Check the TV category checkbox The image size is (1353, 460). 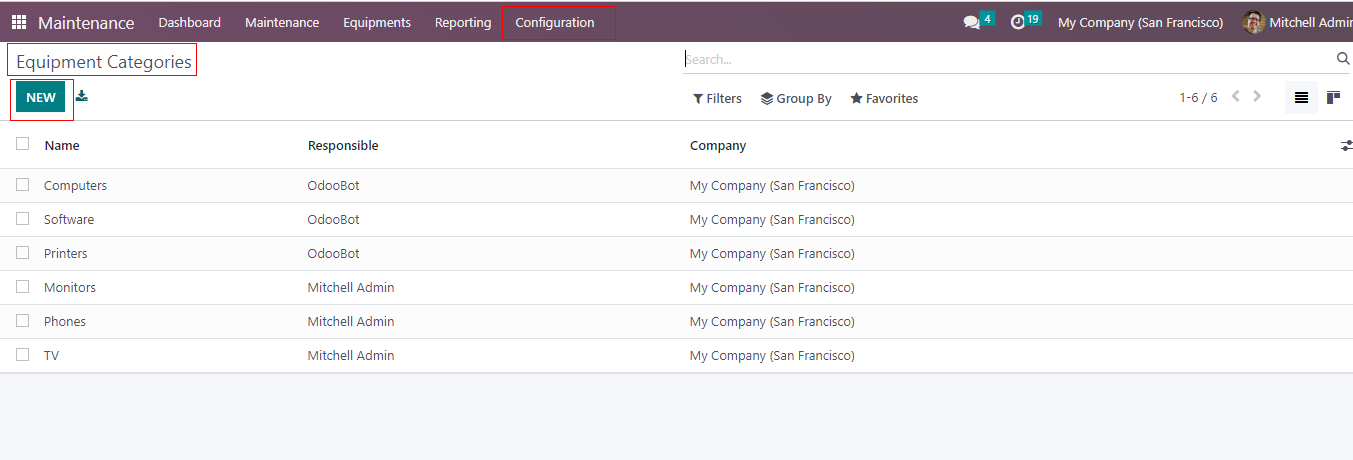click(23, 355)
